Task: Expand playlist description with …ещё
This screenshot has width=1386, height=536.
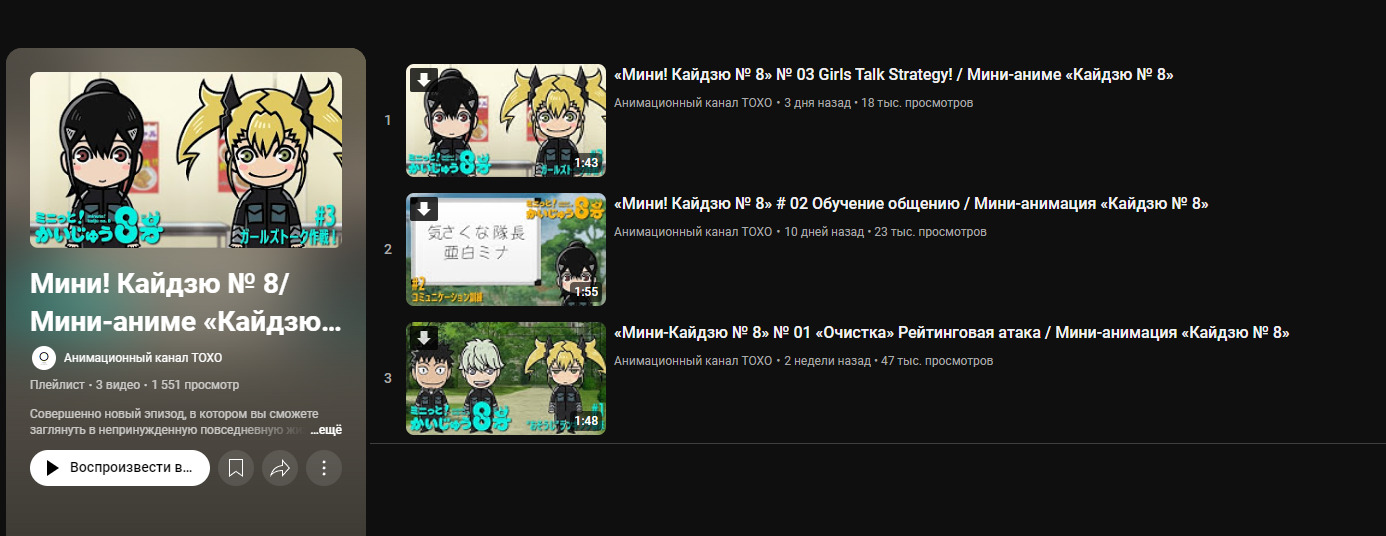Action: tap(326, 430)
